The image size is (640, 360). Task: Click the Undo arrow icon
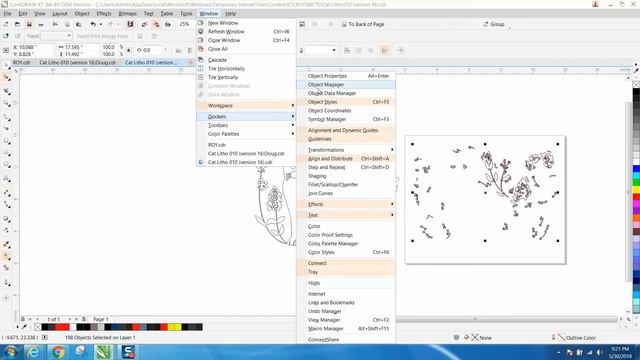click(x=93, y=24)
